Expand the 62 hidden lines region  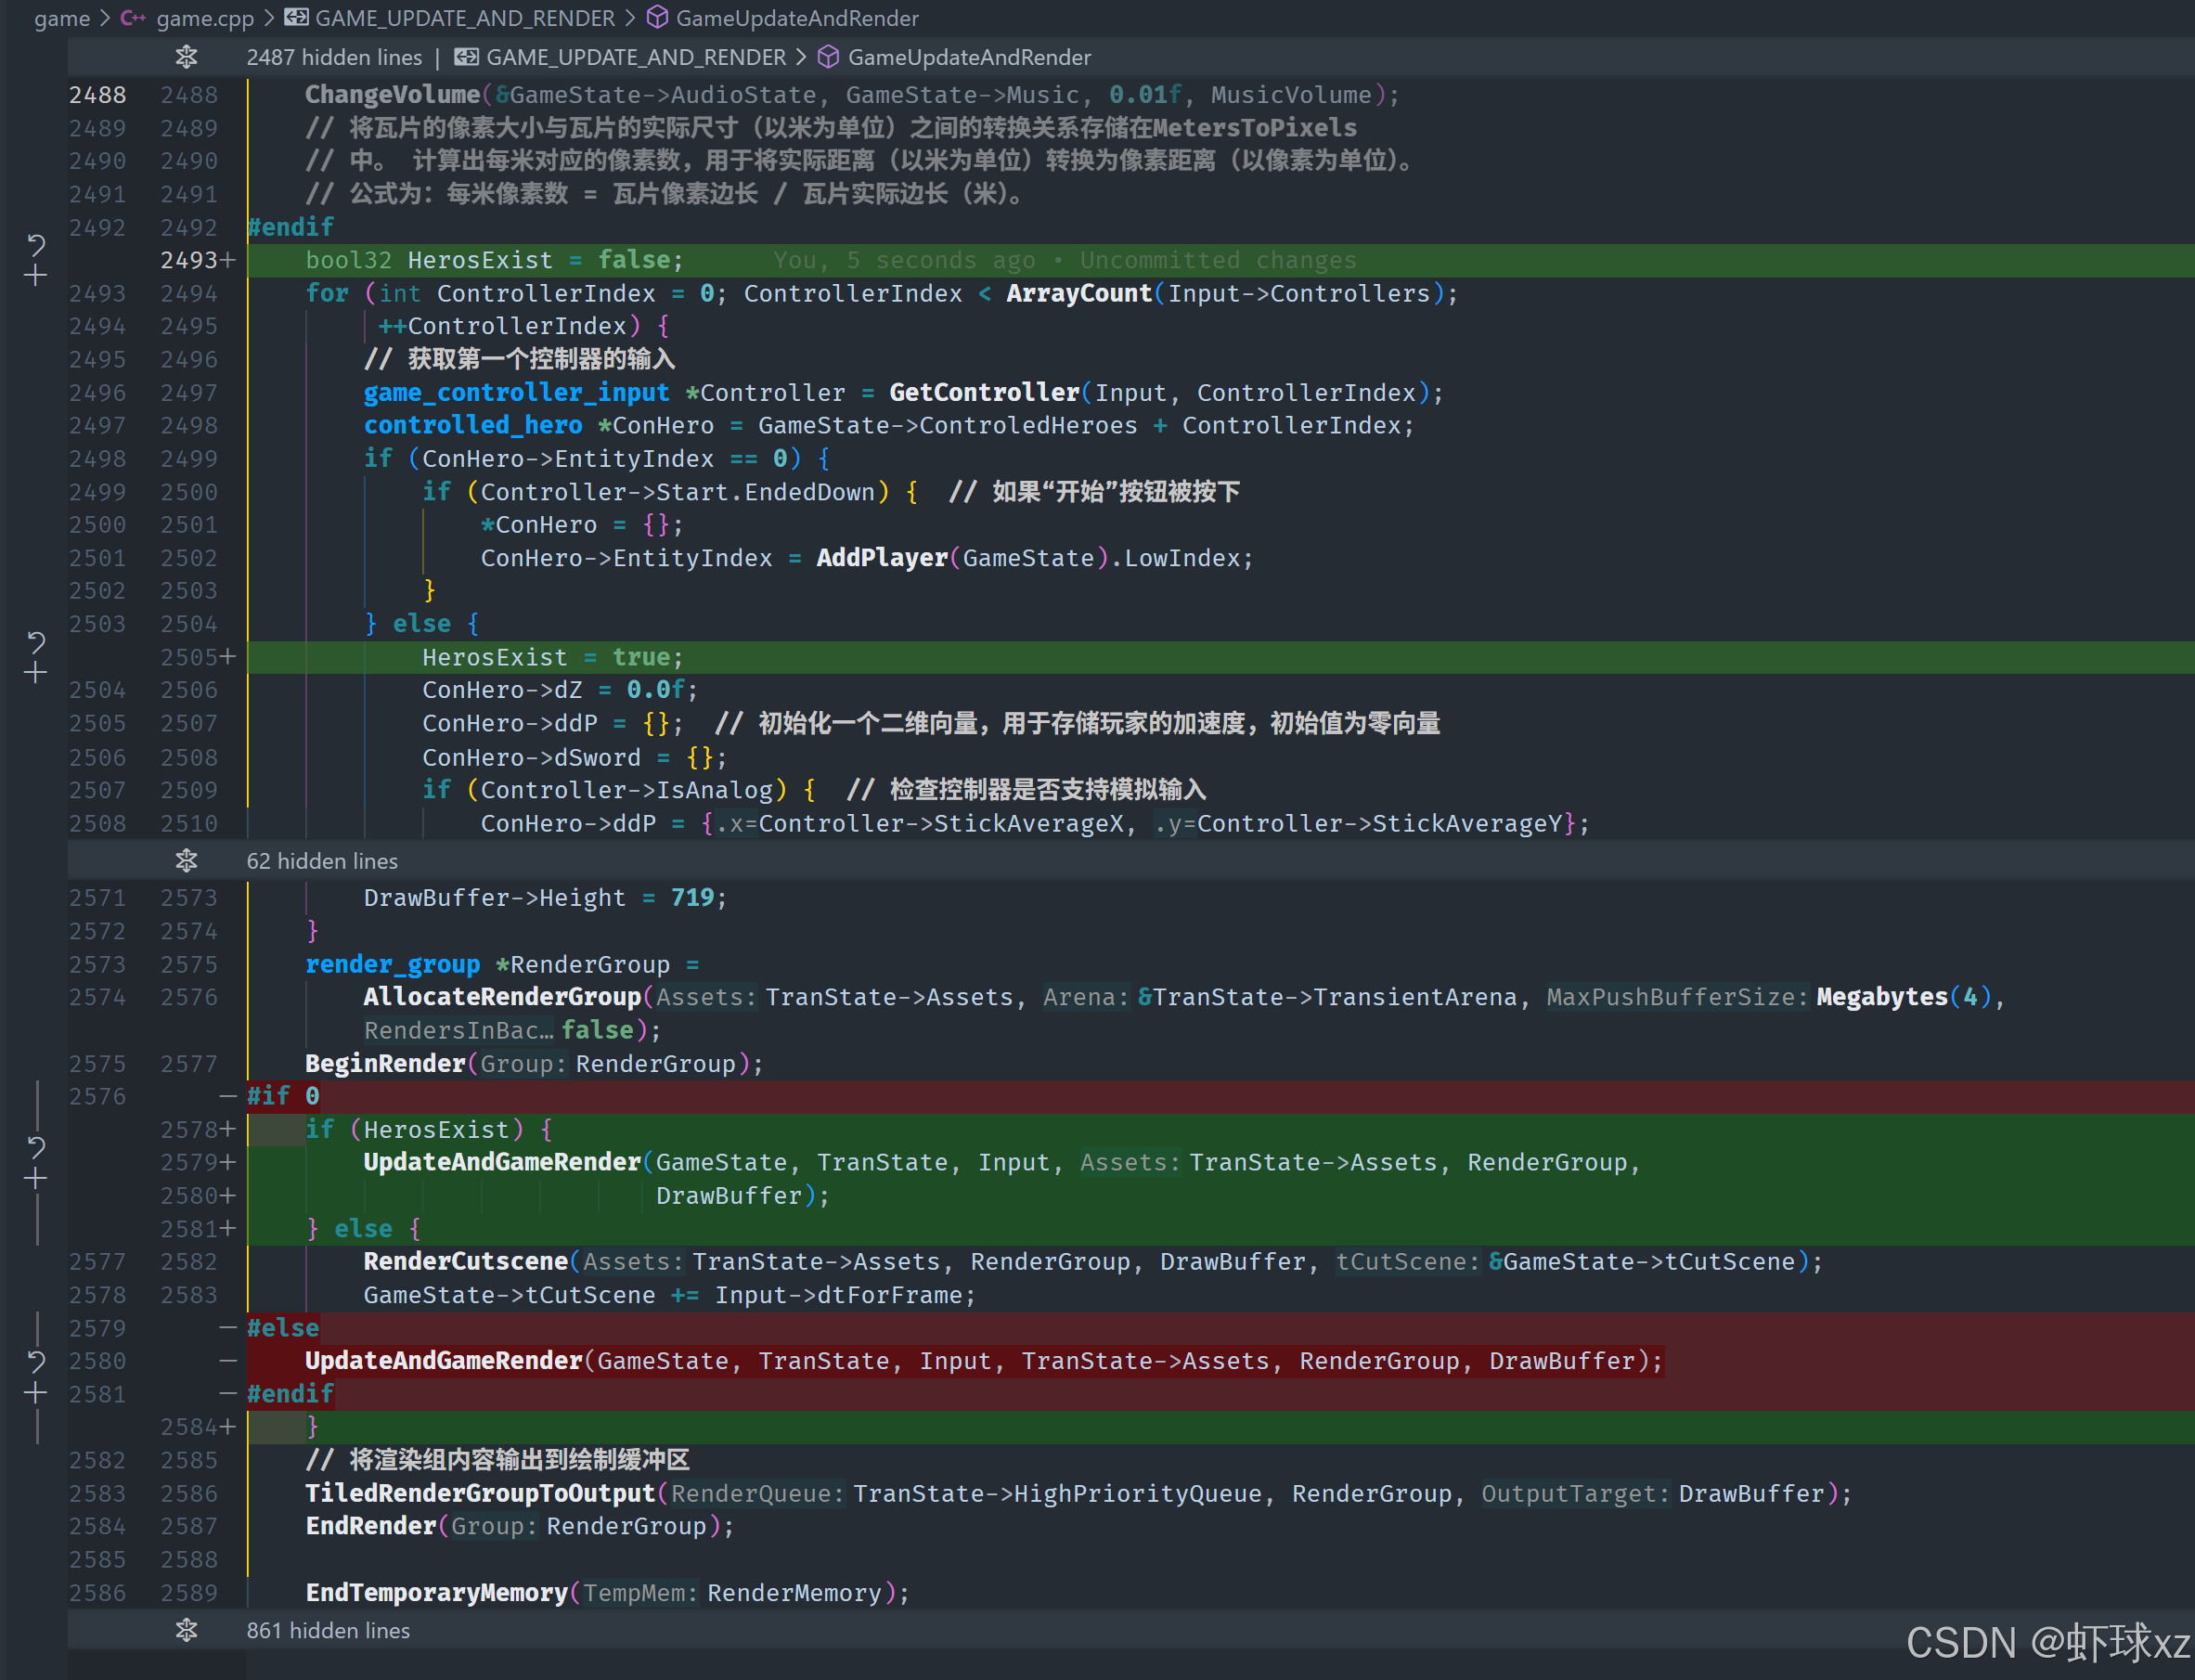coord(186,861)
